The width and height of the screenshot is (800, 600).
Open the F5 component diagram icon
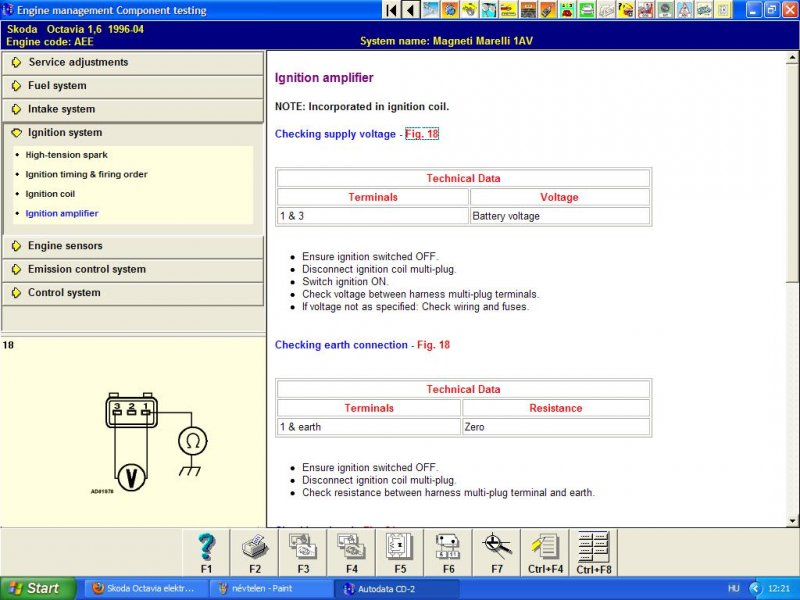click(400, 553)
